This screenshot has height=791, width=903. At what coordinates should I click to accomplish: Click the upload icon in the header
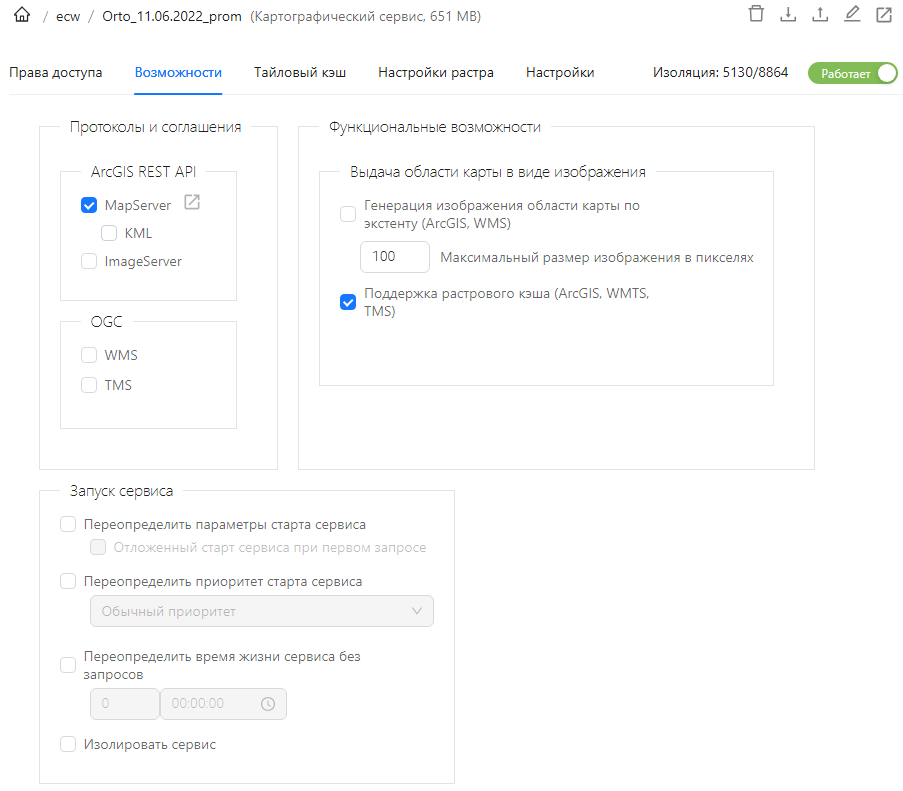click(x=820, y=14)
